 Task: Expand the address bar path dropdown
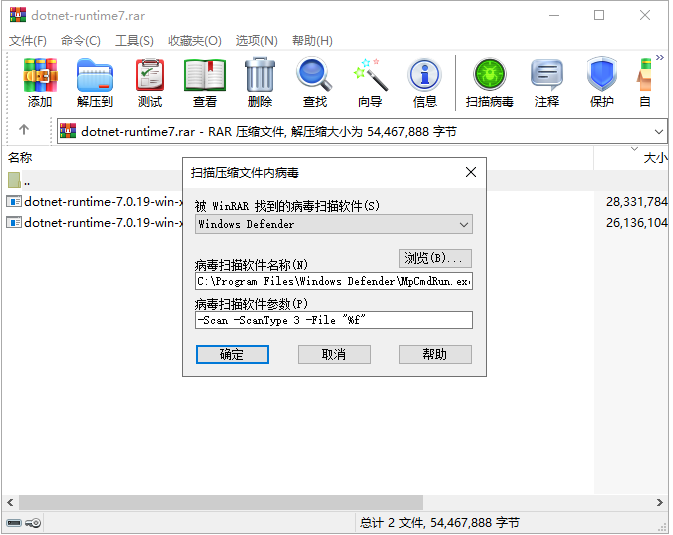[658, 131]
